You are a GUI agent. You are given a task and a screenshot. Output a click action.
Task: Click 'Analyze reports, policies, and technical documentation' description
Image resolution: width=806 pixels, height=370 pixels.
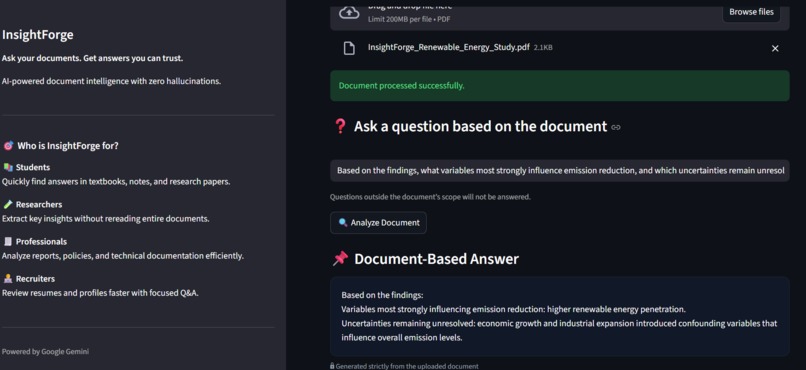point(123,256)
